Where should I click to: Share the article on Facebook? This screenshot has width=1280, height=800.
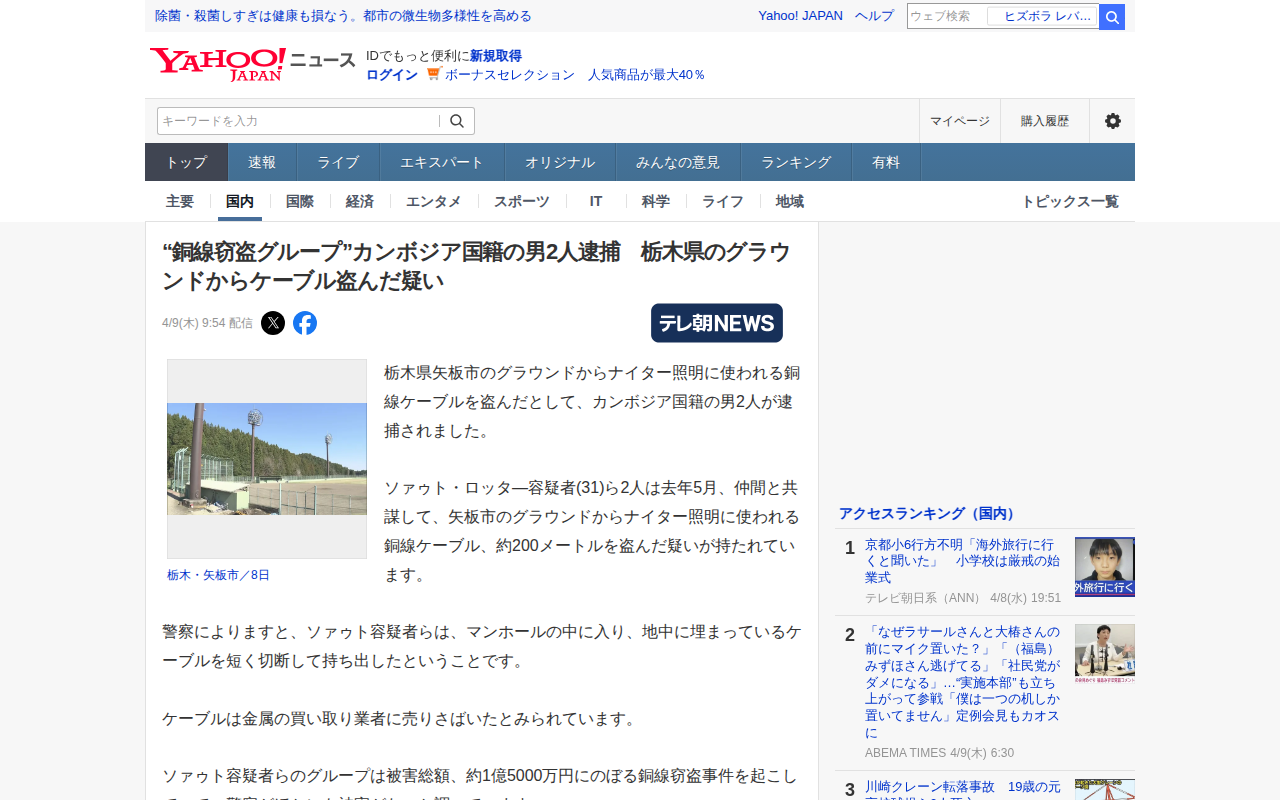pyautogui.click(x=305, y=323)
